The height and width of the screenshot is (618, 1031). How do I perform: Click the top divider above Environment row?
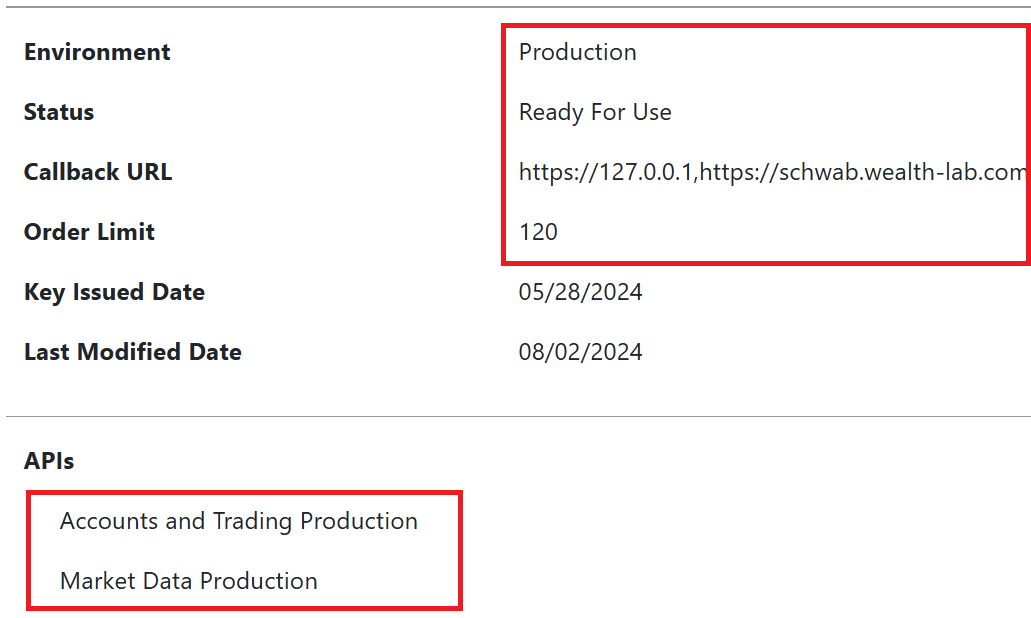pos(518,7)
